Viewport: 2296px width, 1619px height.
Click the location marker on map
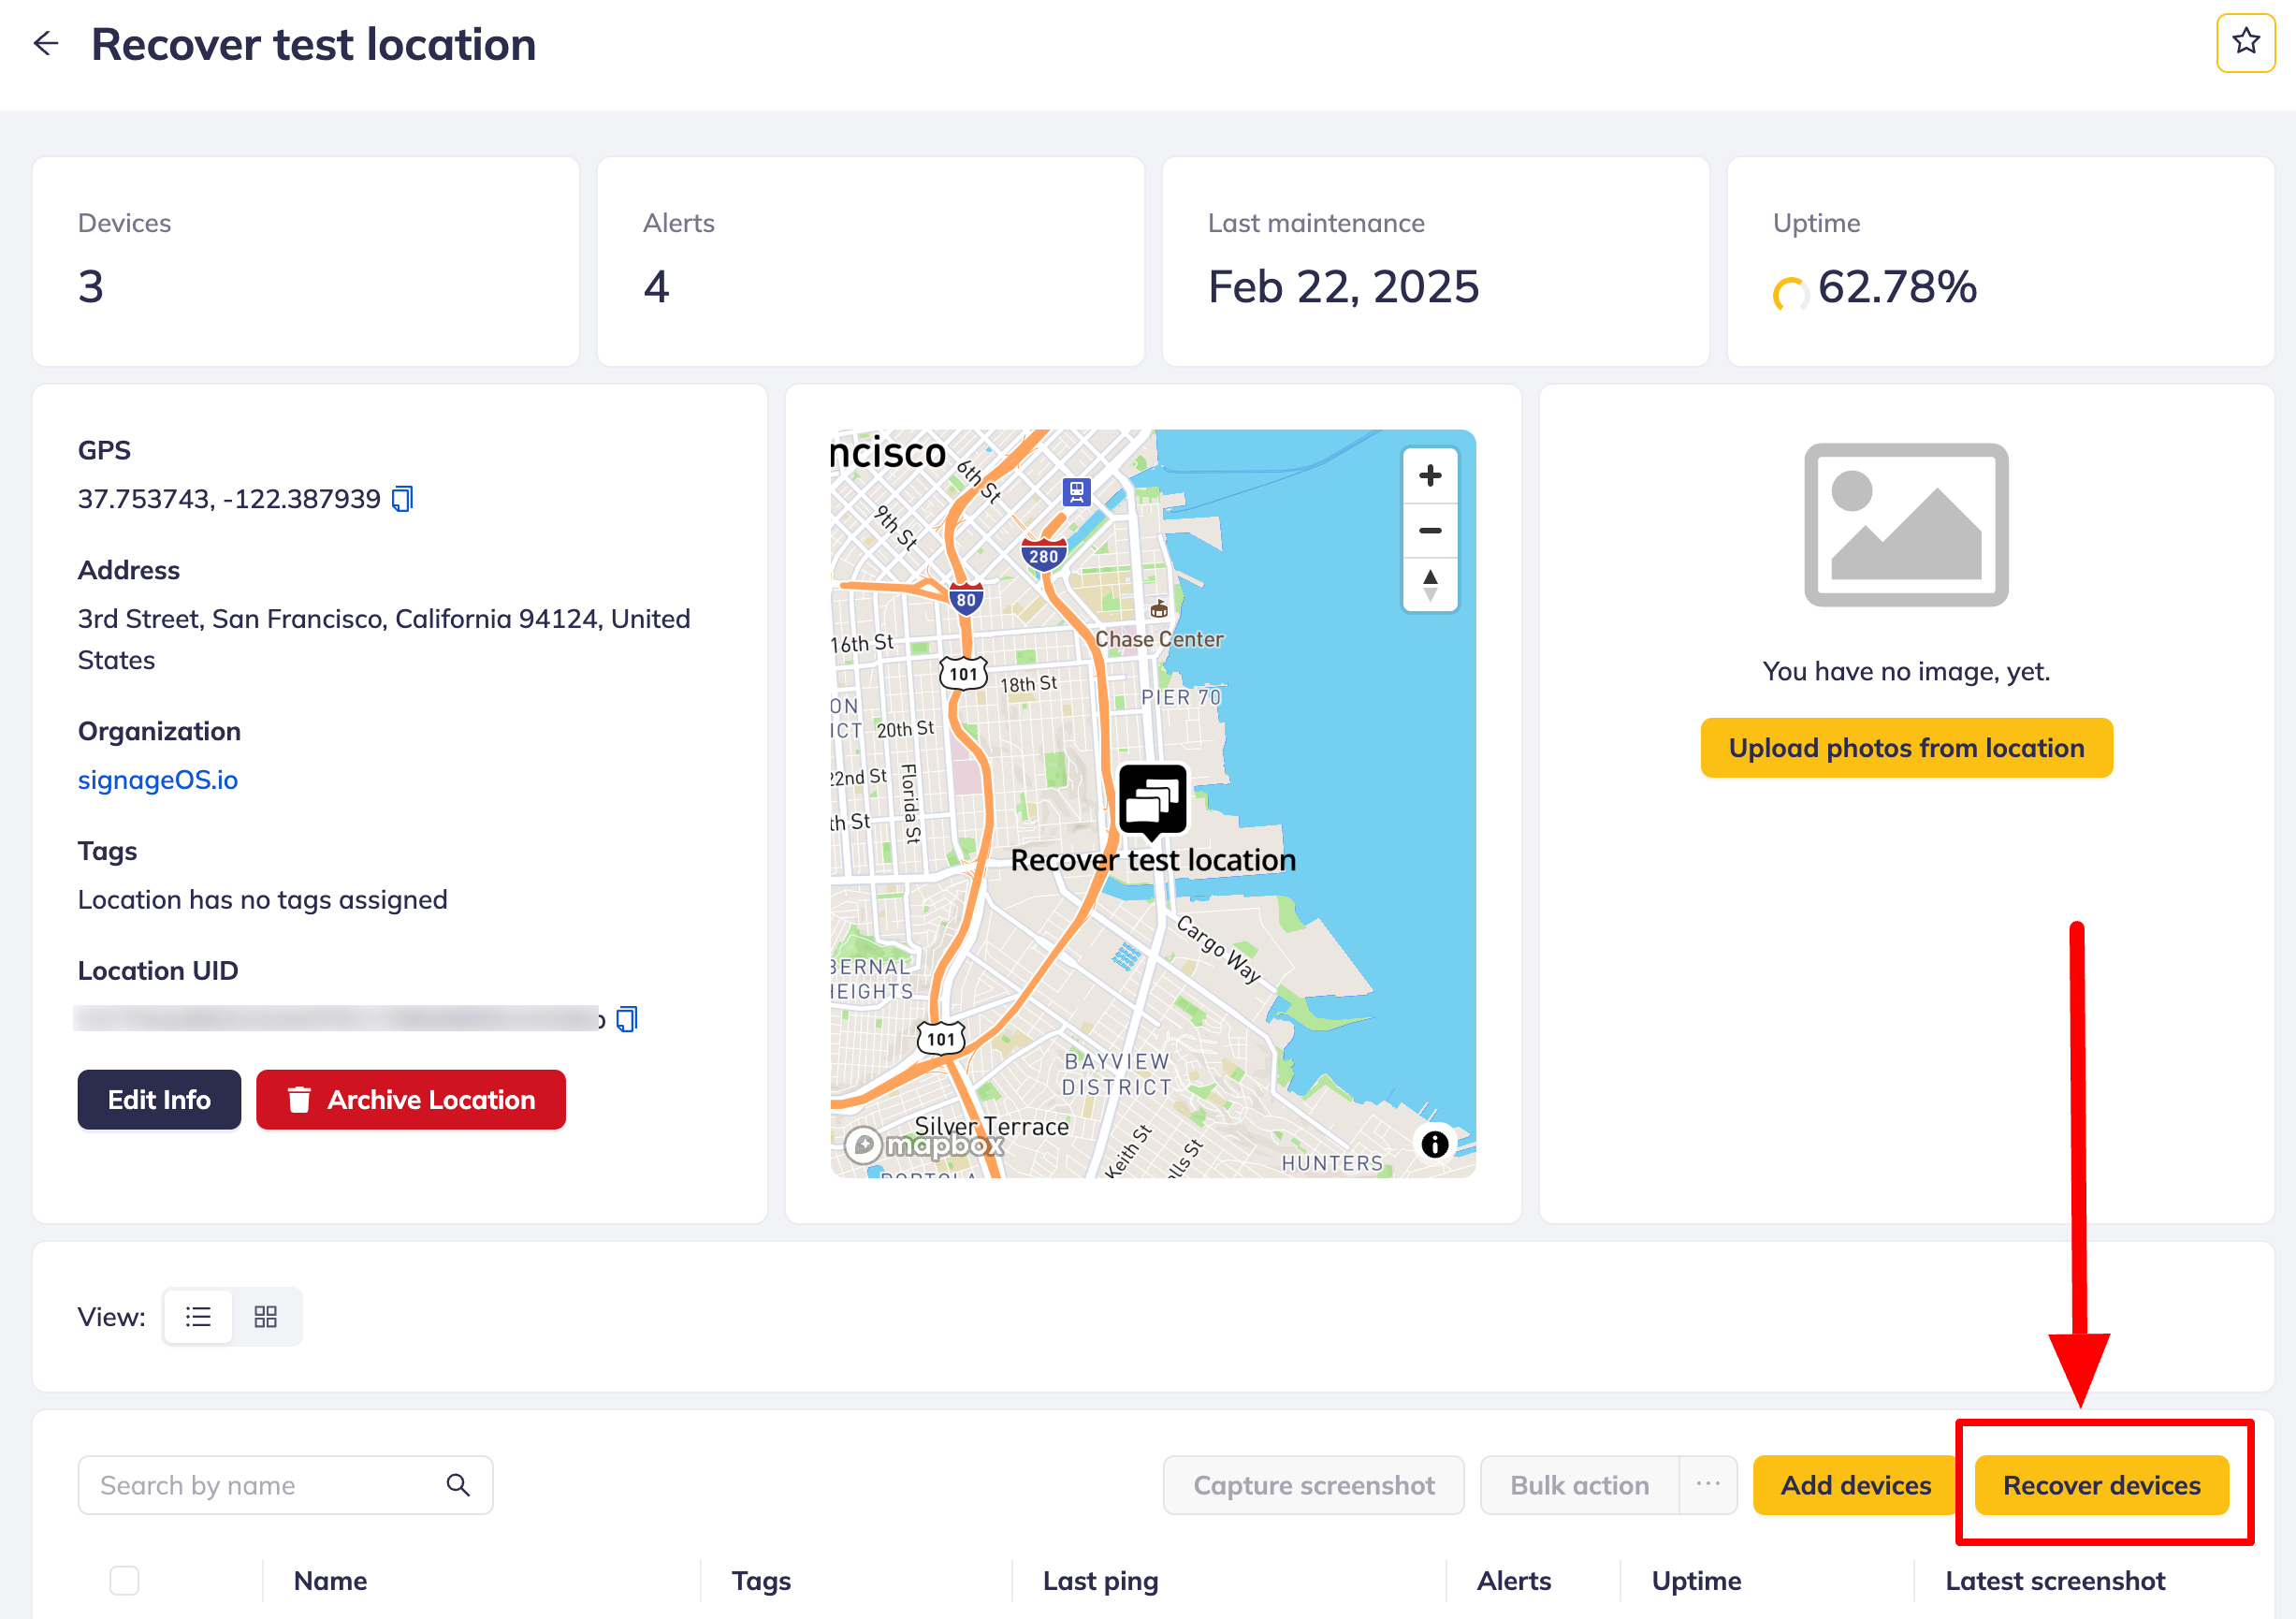(x=1152, y=800)
